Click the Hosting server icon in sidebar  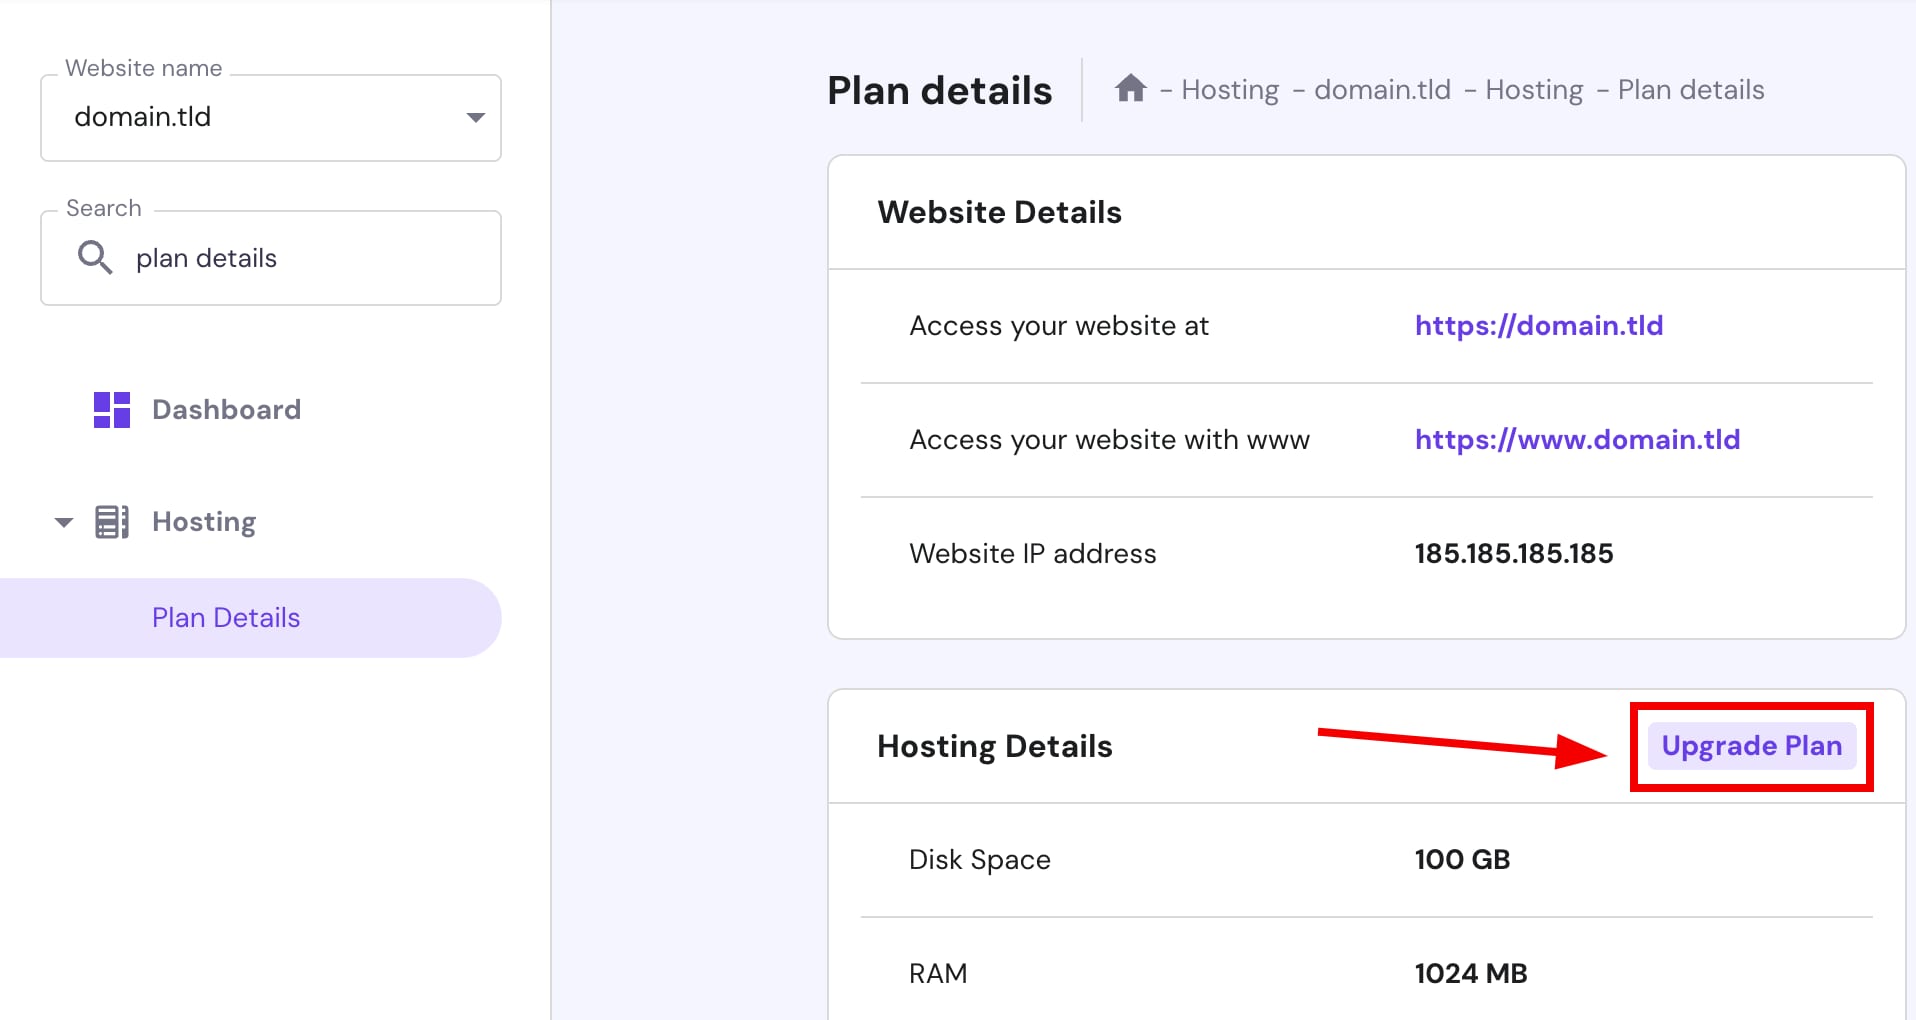click(112, 521)
